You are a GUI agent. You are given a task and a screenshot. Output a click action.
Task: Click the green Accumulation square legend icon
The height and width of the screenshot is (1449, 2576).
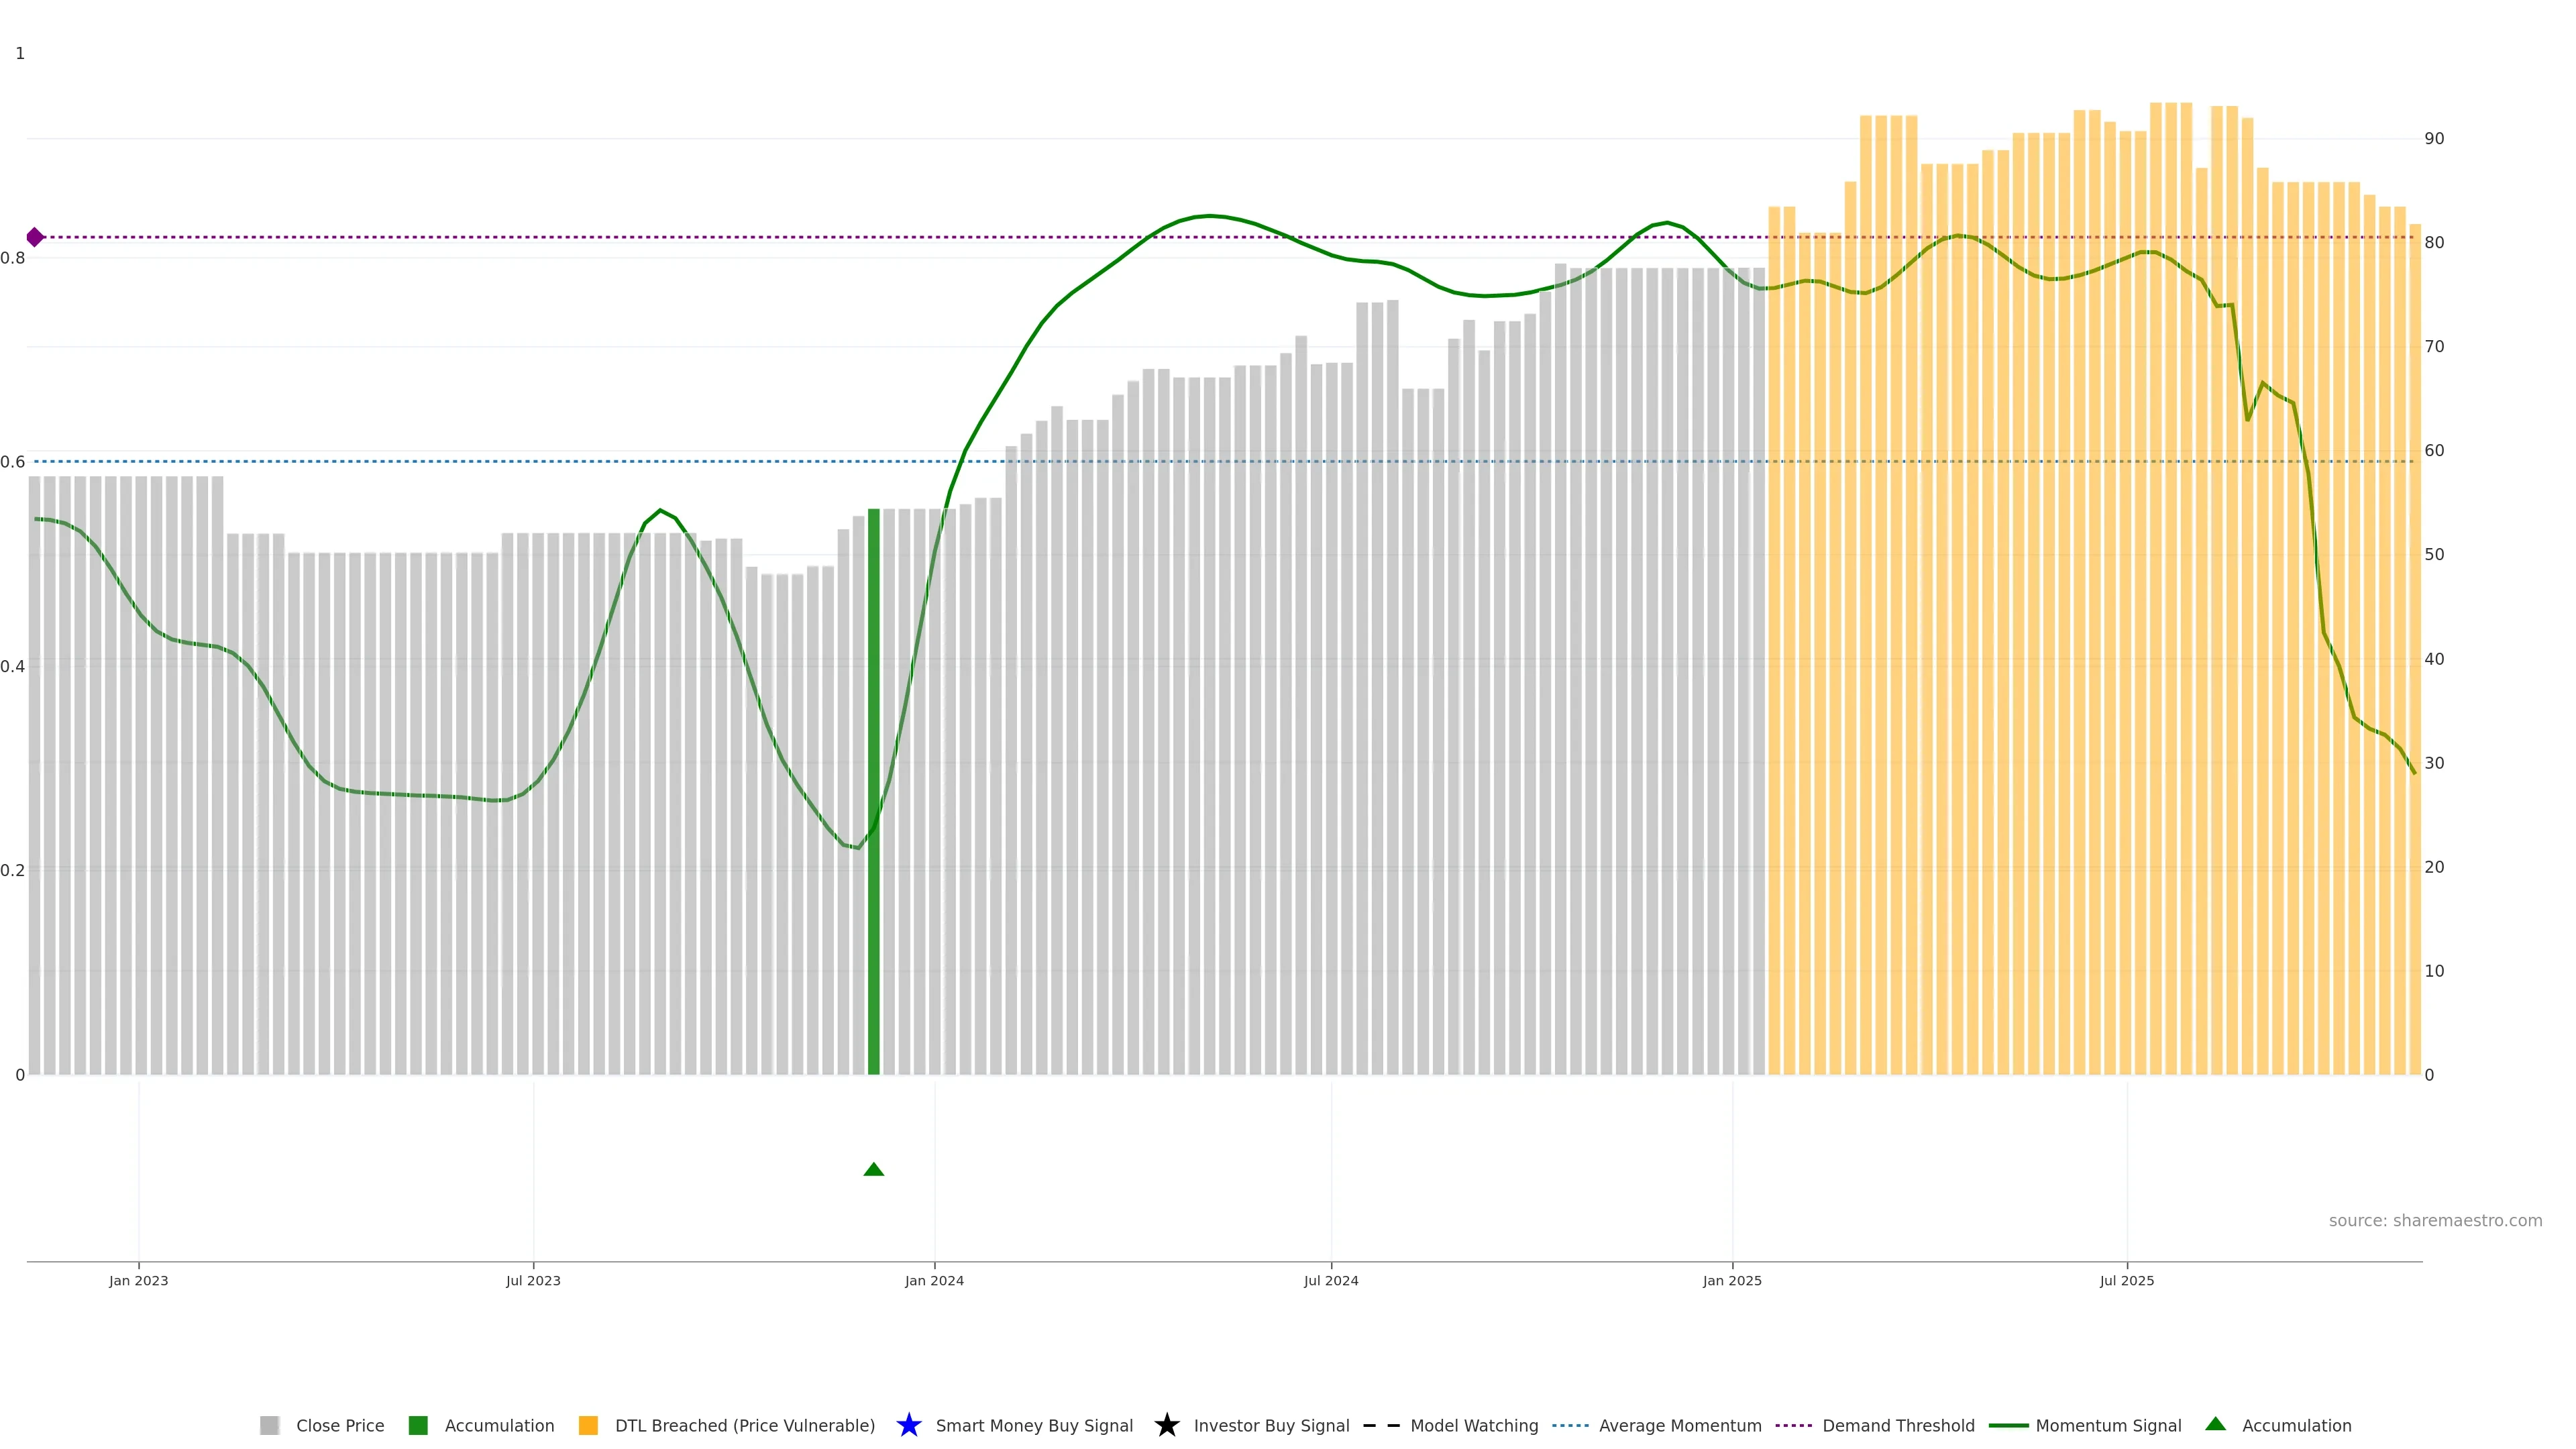(x=418, y=1425)
